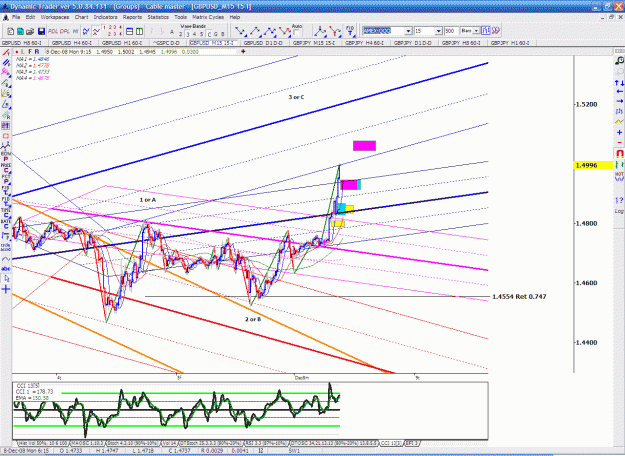The width and height of the screenshot is (625, 456).
Task: Select wave band 4 button
Action: pyautogui.click(x=195, y=34)
